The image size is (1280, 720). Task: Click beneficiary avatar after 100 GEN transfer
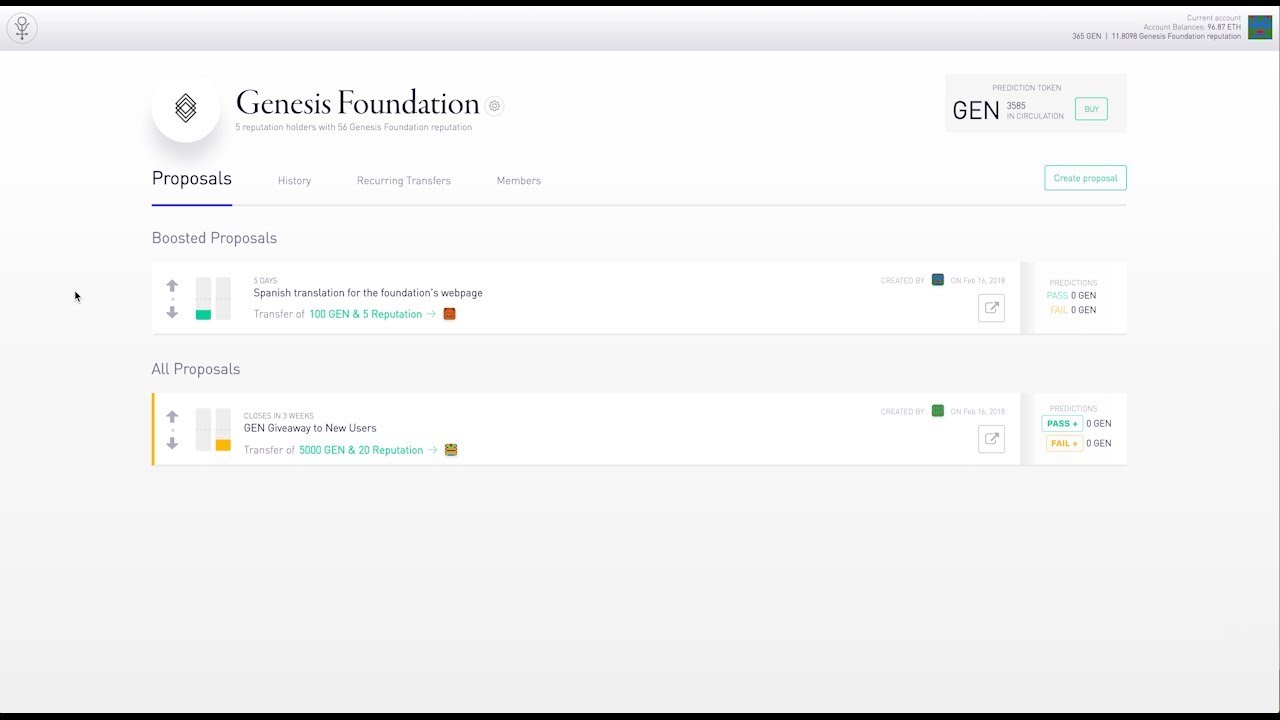tap(450, 314)
